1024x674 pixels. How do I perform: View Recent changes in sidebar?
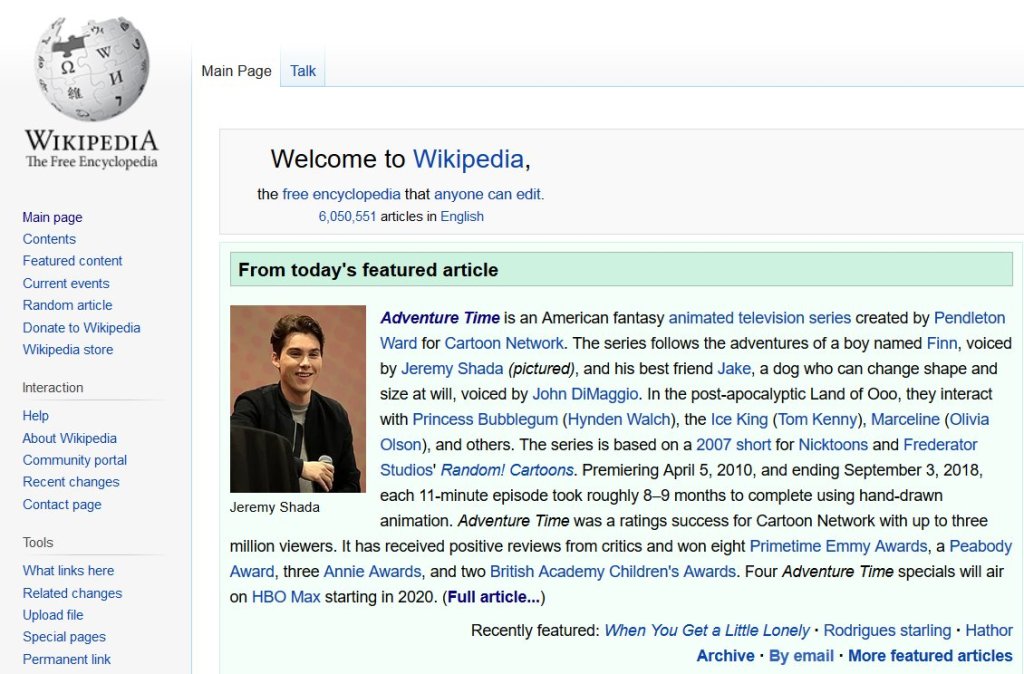[71, 482]
